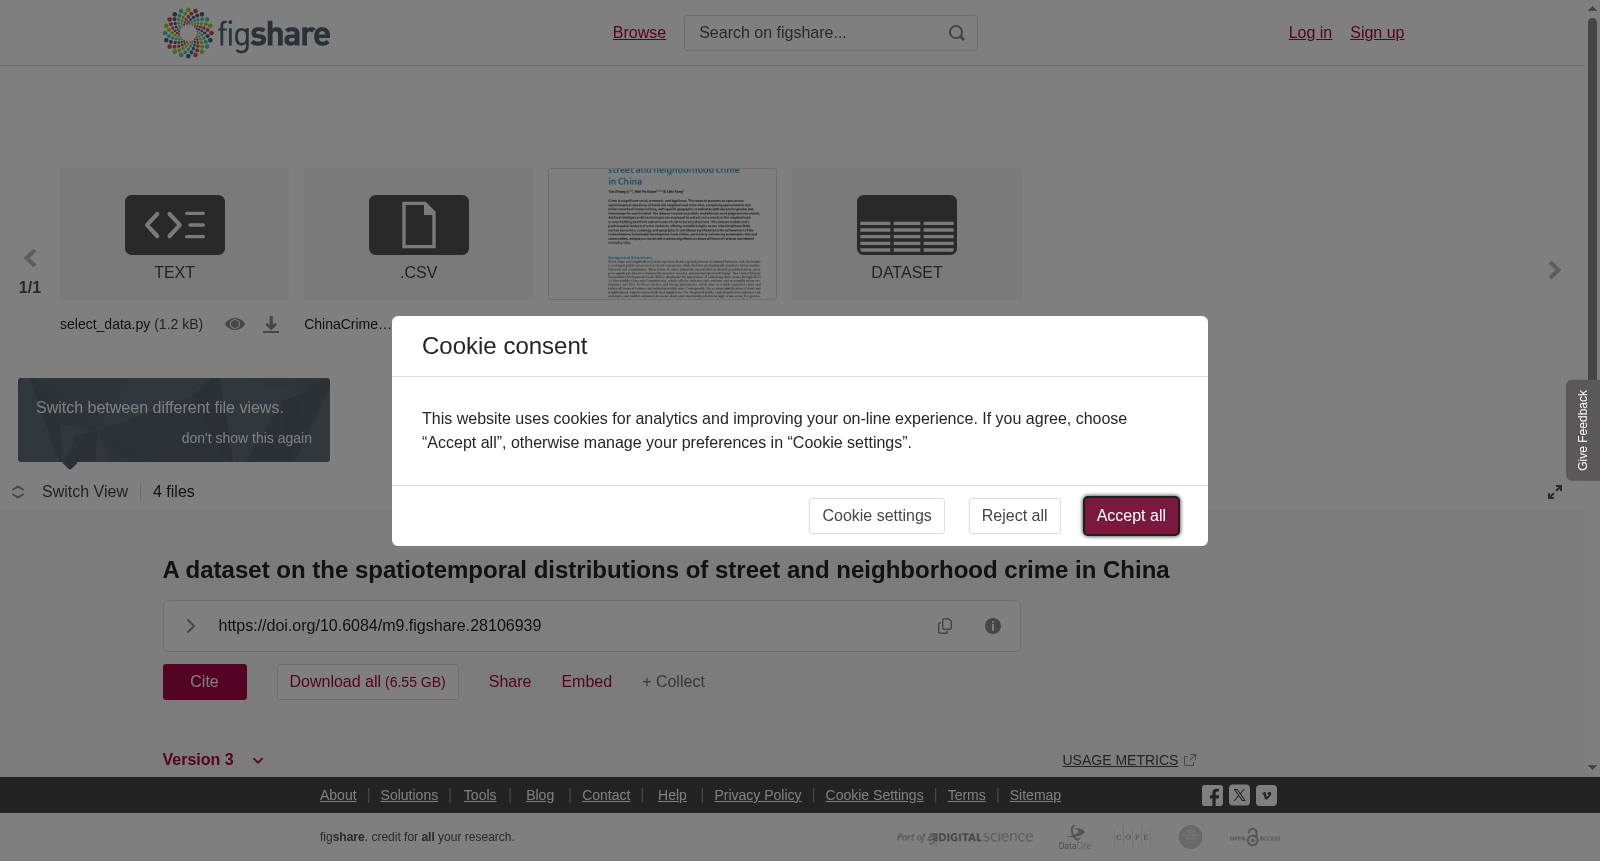Dismiss tip with don't show this again

point(247,438)
